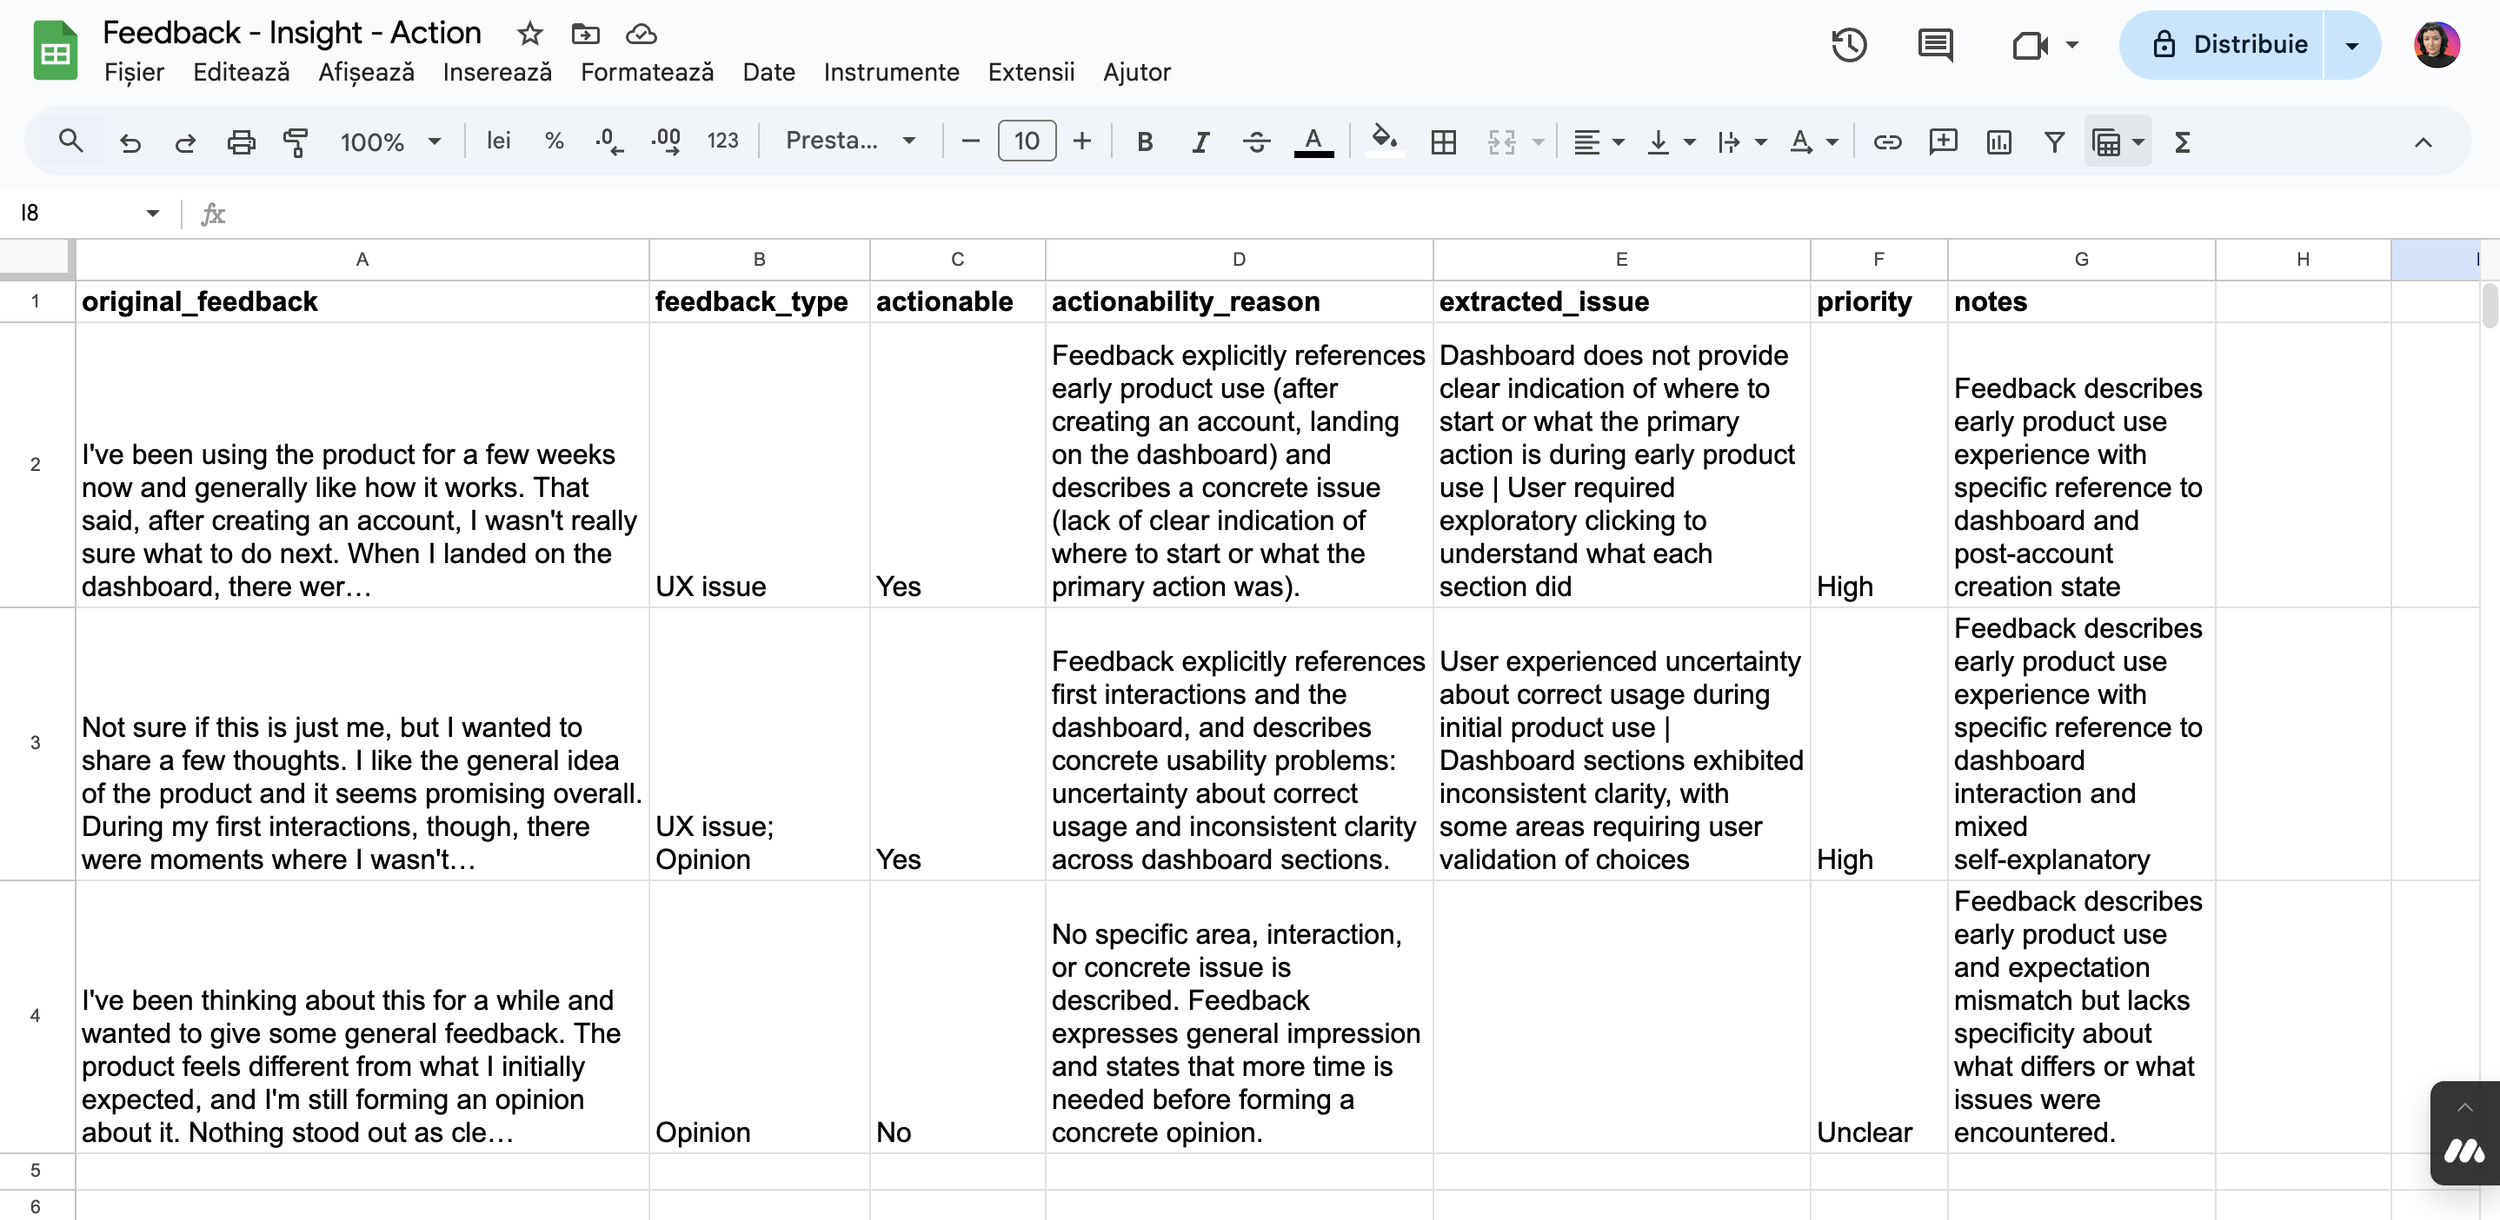Click the insert chart icon
The image size is (2500, 1220).
click(x=1998, y=142)
